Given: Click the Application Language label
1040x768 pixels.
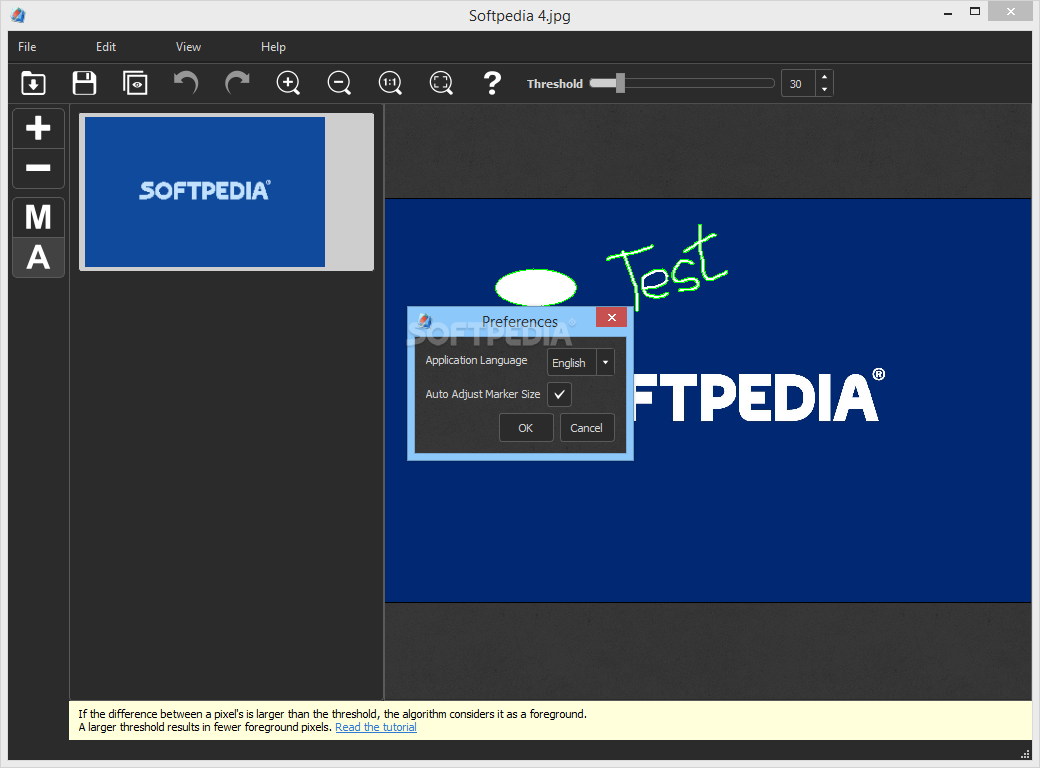Looking at the screenshot, I should tap(476, 360).
